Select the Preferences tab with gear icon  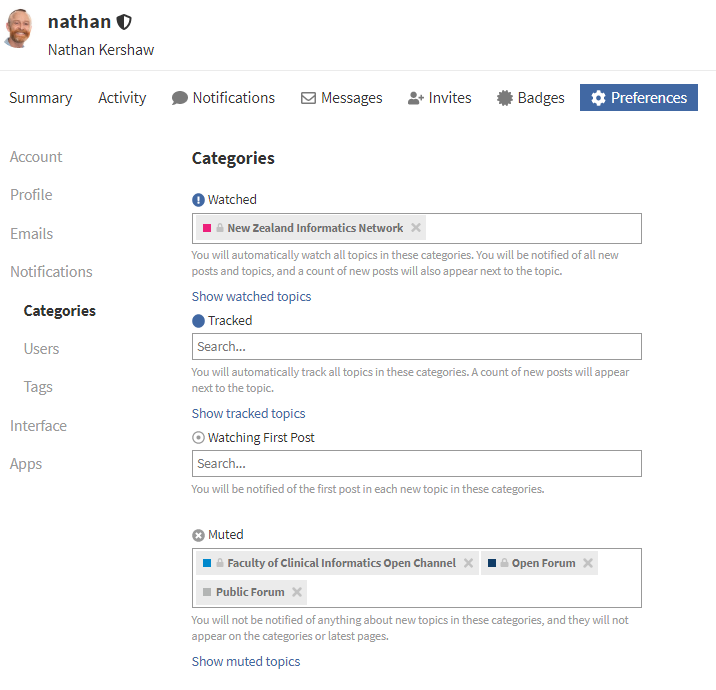pos(638,98)
